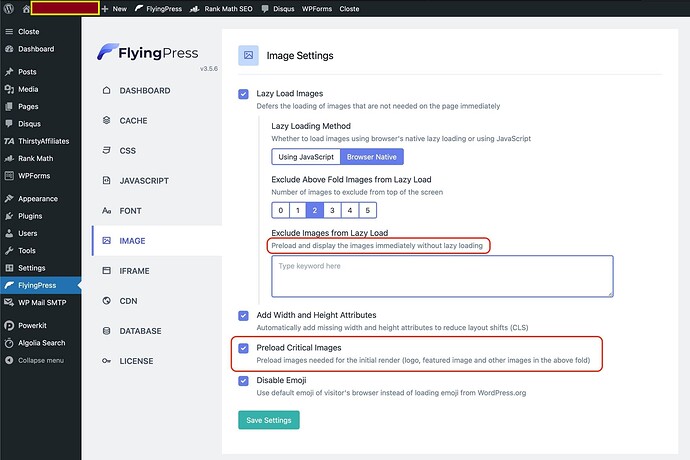Save the image settings
This screenshot has width=690, height=460.
(269, 420)
